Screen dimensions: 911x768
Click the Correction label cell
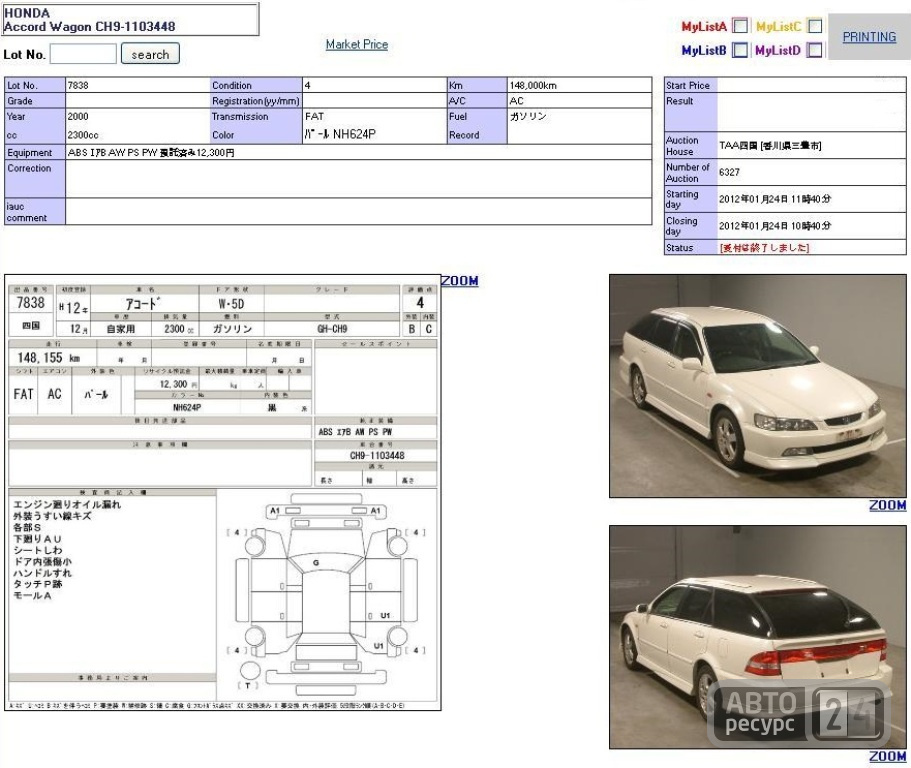point(35,178)
